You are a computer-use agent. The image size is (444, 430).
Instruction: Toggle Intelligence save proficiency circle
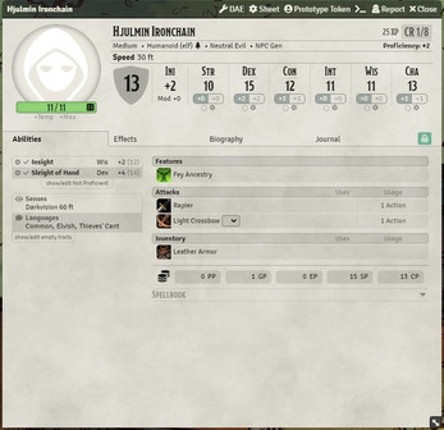[326, 108]
